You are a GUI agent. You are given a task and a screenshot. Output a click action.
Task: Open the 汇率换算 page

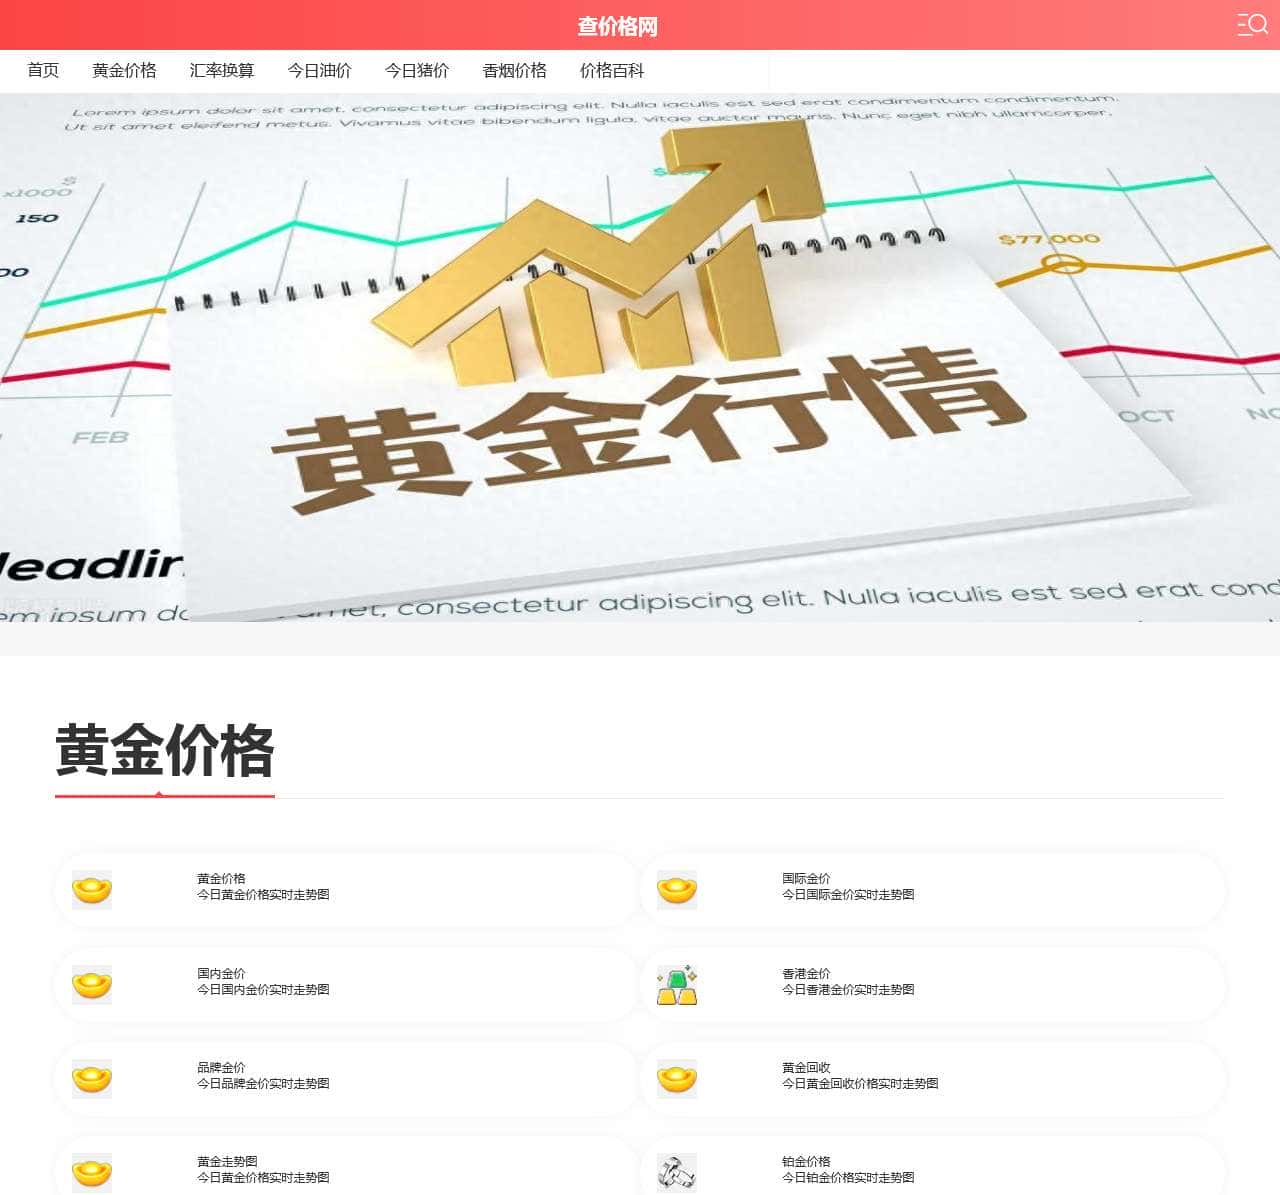[221, 70]
